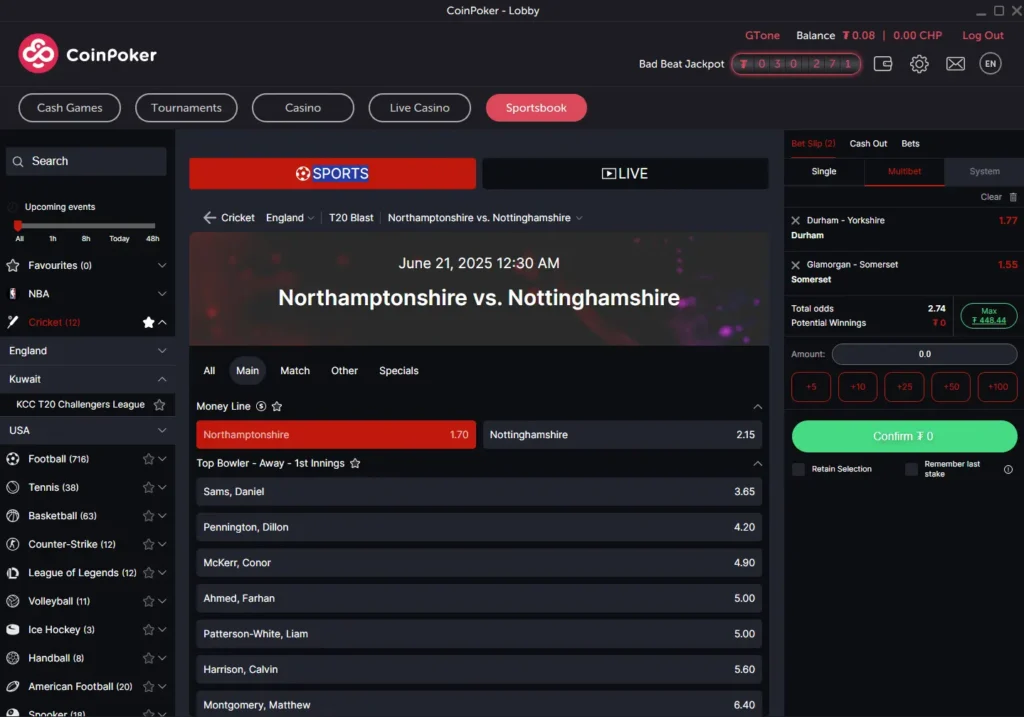Unfavourite Cricket using filled star

click(148, 322)
